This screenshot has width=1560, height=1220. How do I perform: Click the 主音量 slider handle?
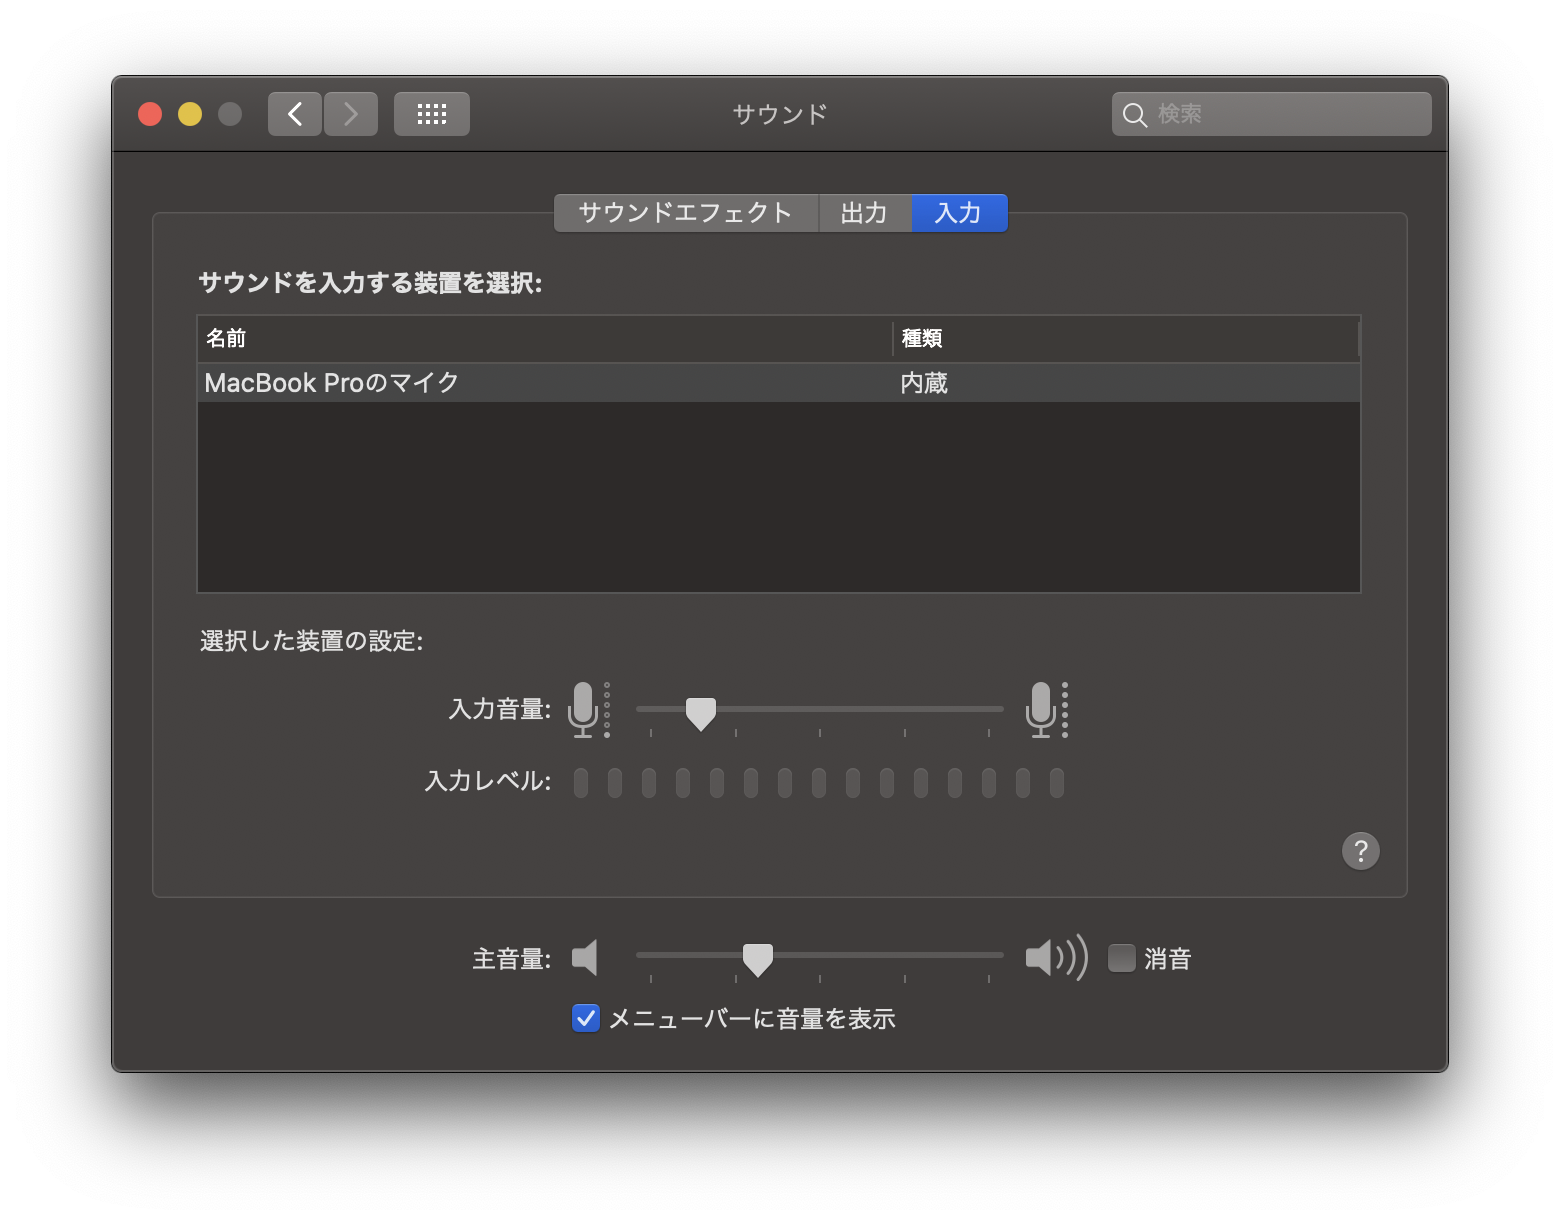click(x=758, y=958)
